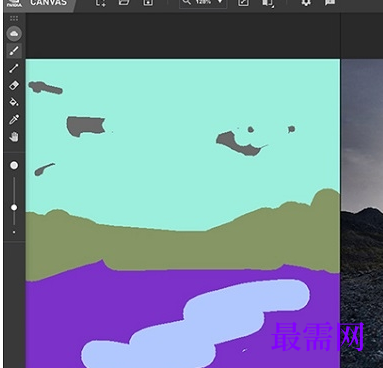Click the side-by-side view layout icon
This screenshot has height=368, width=383.
tap(267, 3)
